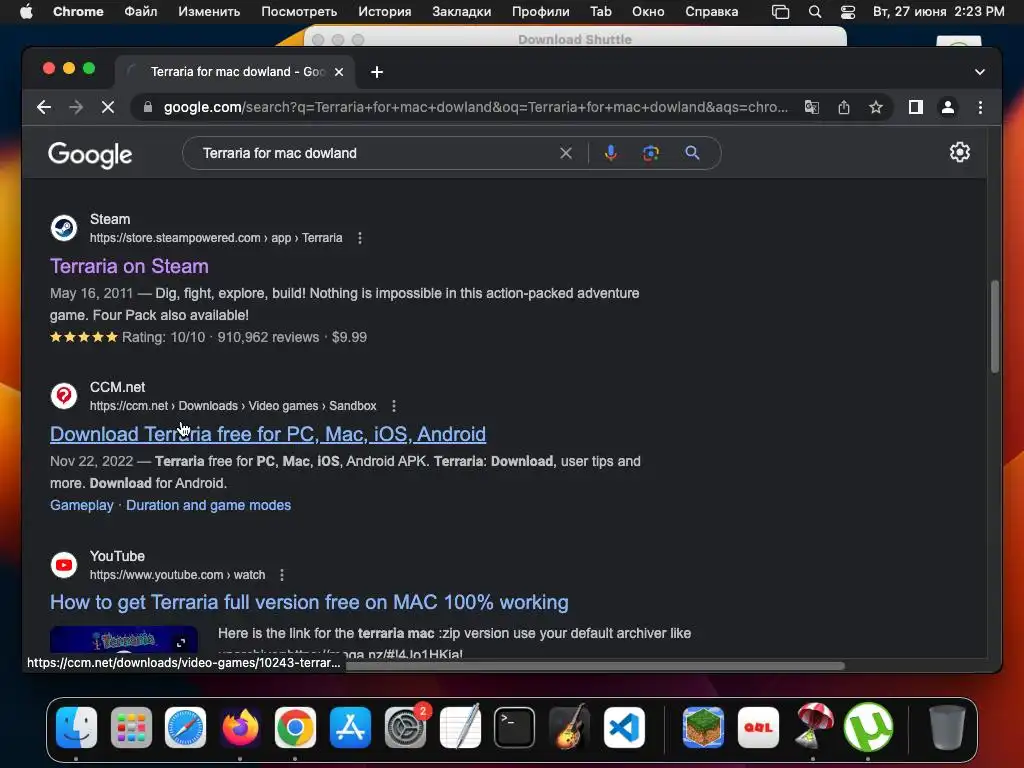The height and width of the screenshot is (768, 1024).
Task: Open the Apple menu
Action: click(26, 12)
